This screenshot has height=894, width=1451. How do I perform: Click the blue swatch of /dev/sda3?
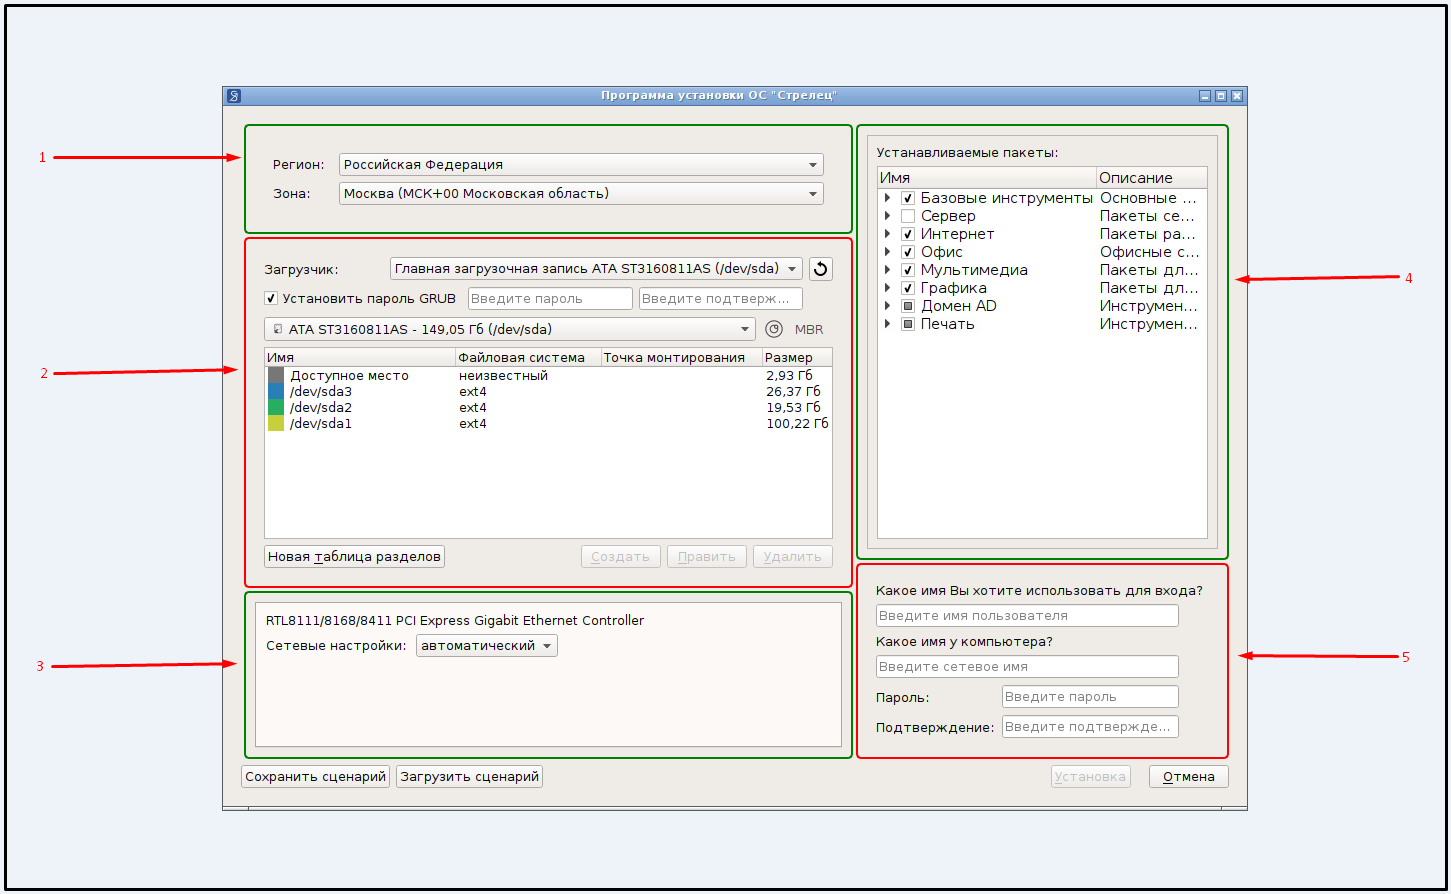276,391
